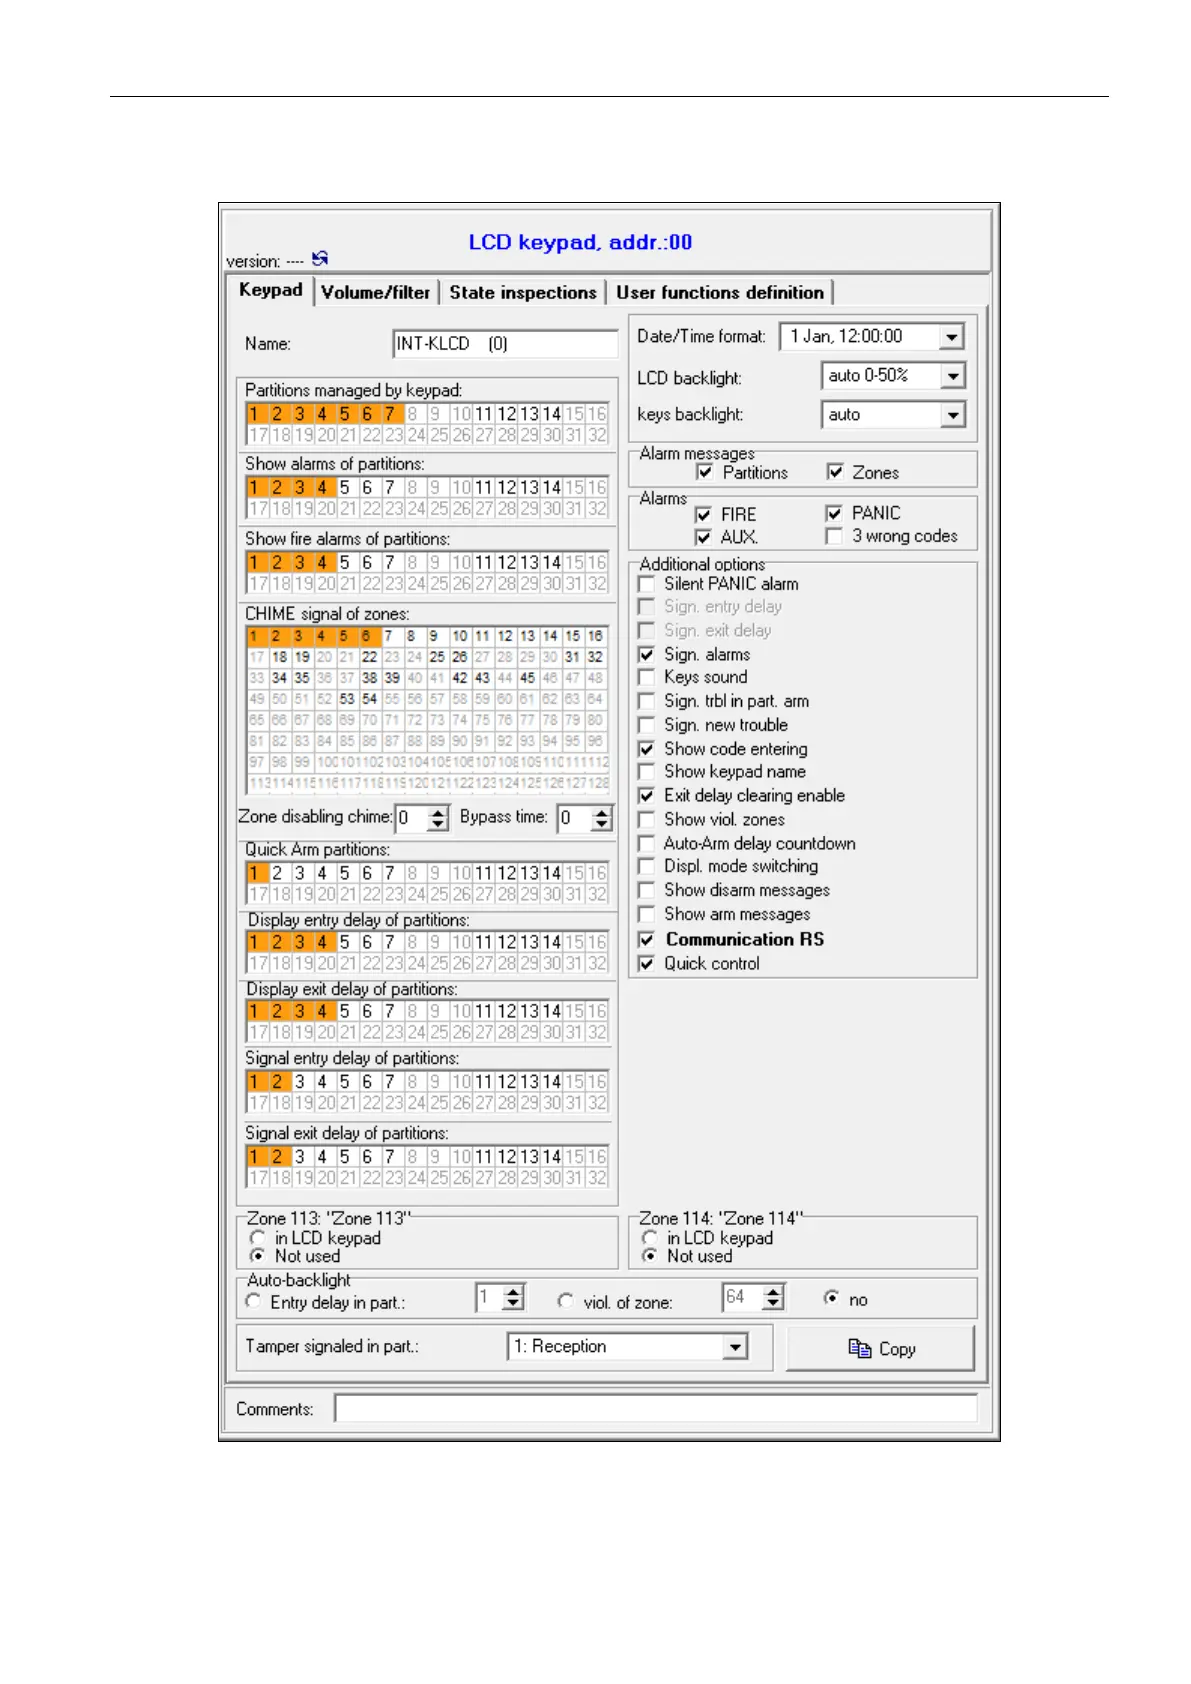Select partition 5 in Show fire alarms
Screen dimensions: 1191x1684
pos(345,563)
